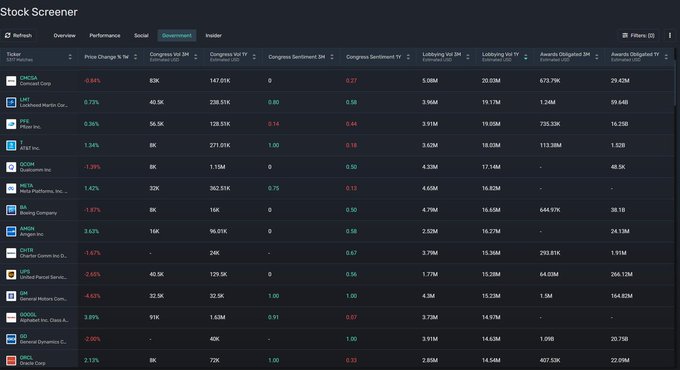Open the Insider tab
This screenshot has width=680, height=370.
[213, 36]
